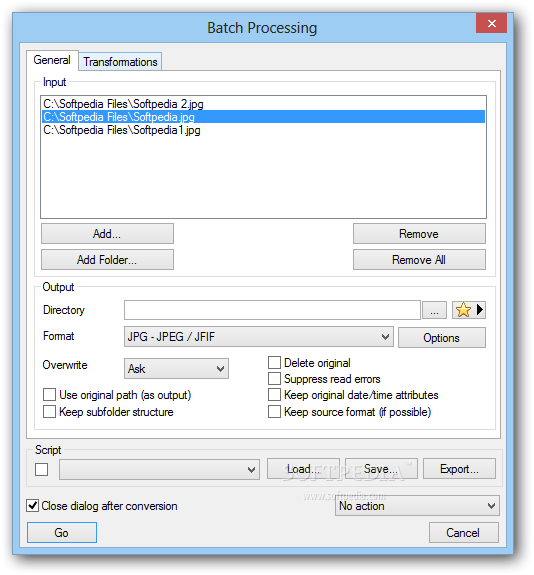The width and height of the screenshot is (534, 575).
Task: Open the No action dropdown
Action: pyautogui.click(x=417, y=506)
